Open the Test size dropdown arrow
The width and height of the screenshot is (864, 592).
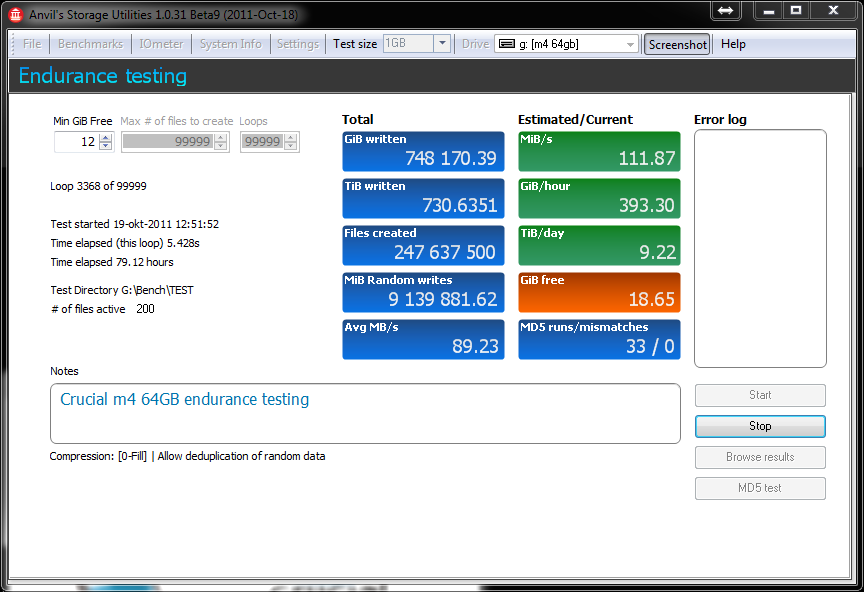(442, 44)
